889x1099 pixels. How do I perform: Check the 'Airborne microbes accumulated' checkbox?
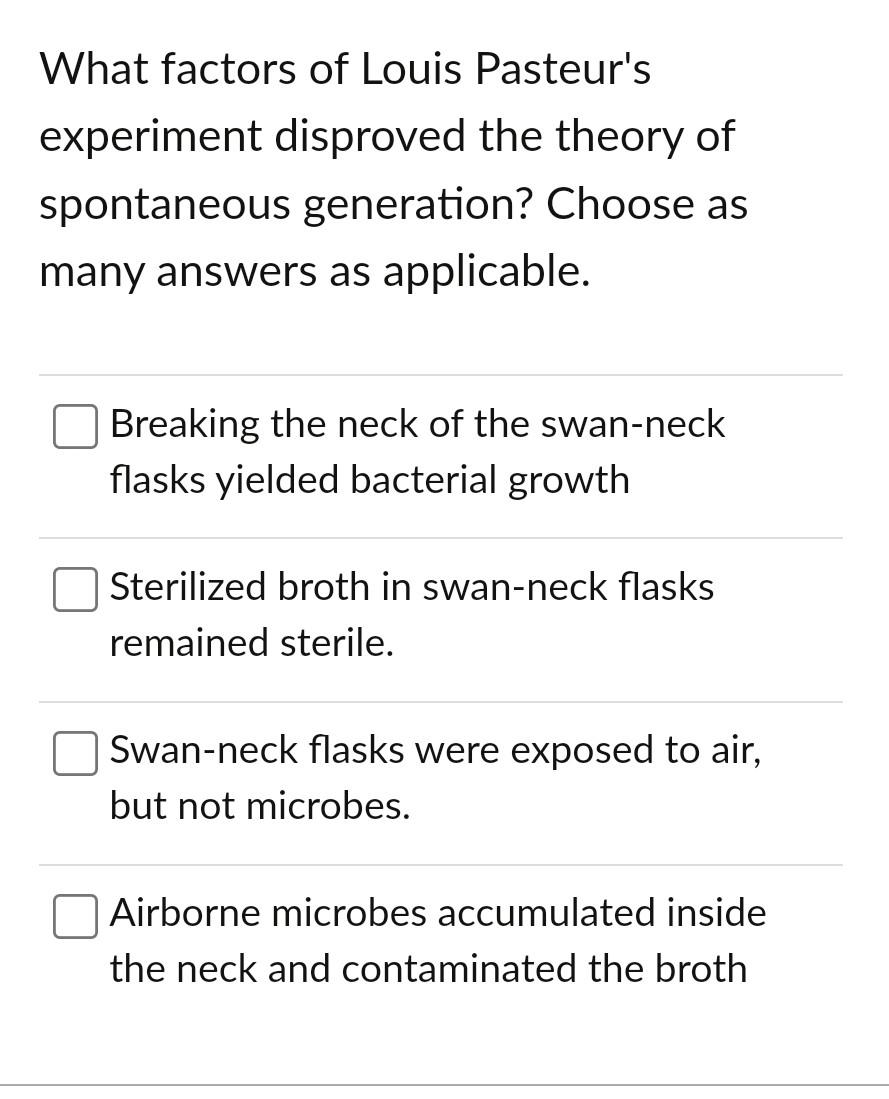pyautogui.click(x=75, y=916)
